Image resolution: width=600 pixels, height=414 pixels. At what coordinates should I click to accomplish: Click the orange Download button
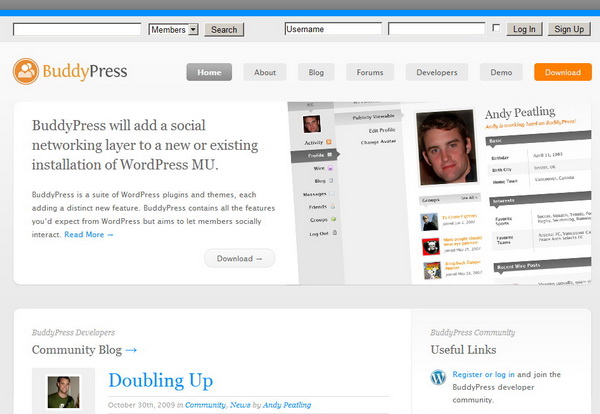[563, 72]
